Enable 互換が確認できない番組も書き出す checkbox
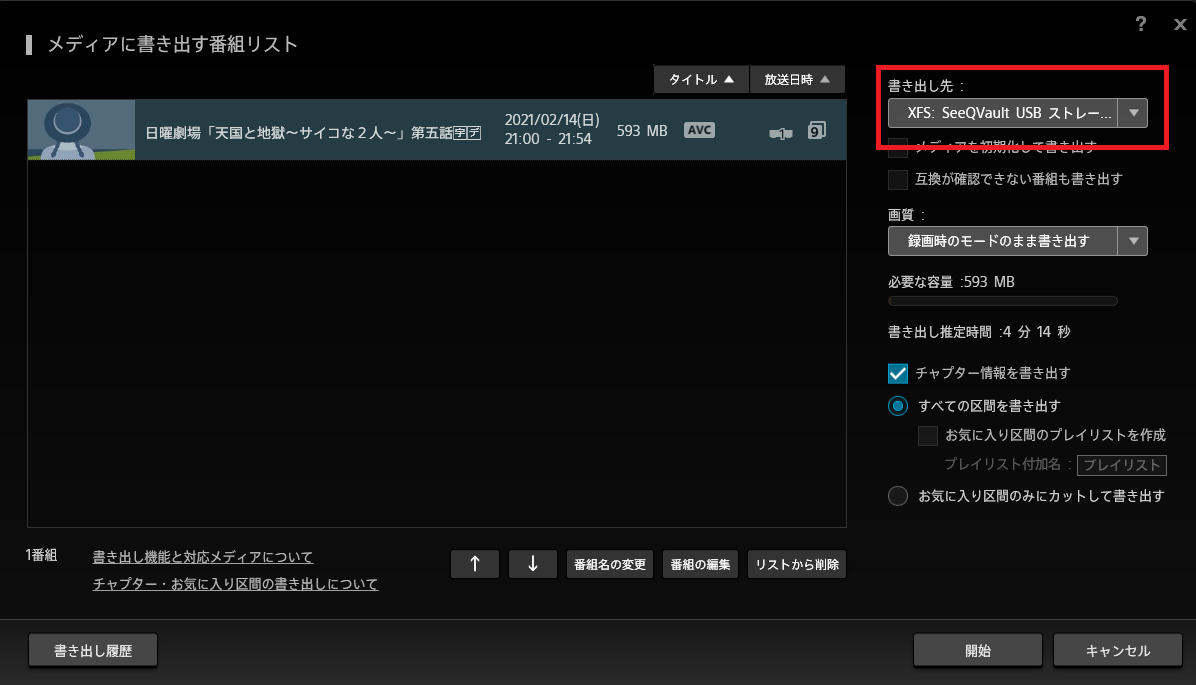Screen dimensions: 1196x685 click(x=898, y=180)
